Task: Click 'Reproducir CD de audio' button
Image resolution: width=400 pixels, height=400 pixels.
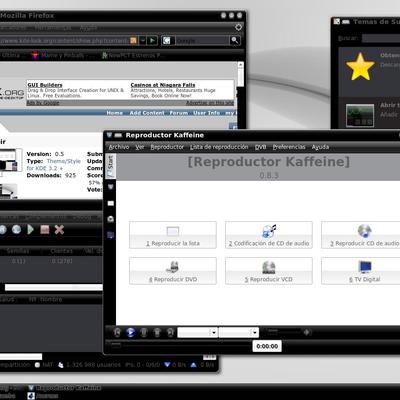Action: [361, 235]
